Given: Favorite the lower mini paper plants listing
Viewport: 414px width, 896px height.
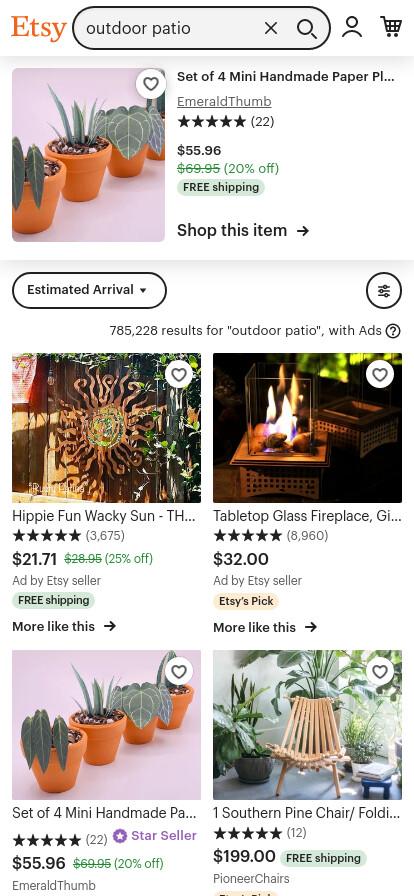Looking at the screenshot, I should click(x=179, y=671).
